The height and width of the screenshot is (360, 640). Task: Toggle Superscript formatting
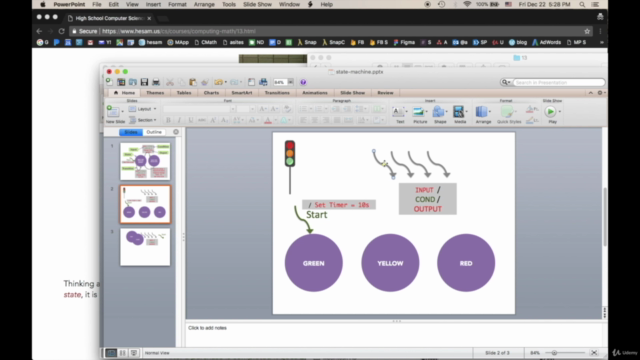tap(213, 120)
